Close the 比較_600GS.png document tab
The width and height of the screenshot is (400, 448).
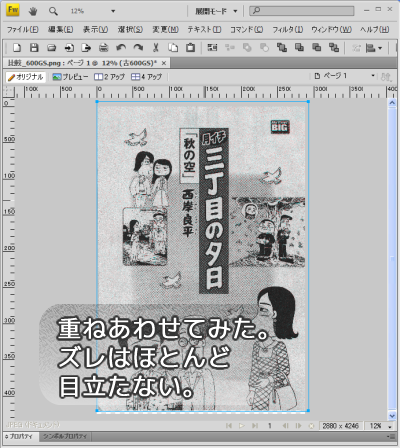[x=164, y=63]
